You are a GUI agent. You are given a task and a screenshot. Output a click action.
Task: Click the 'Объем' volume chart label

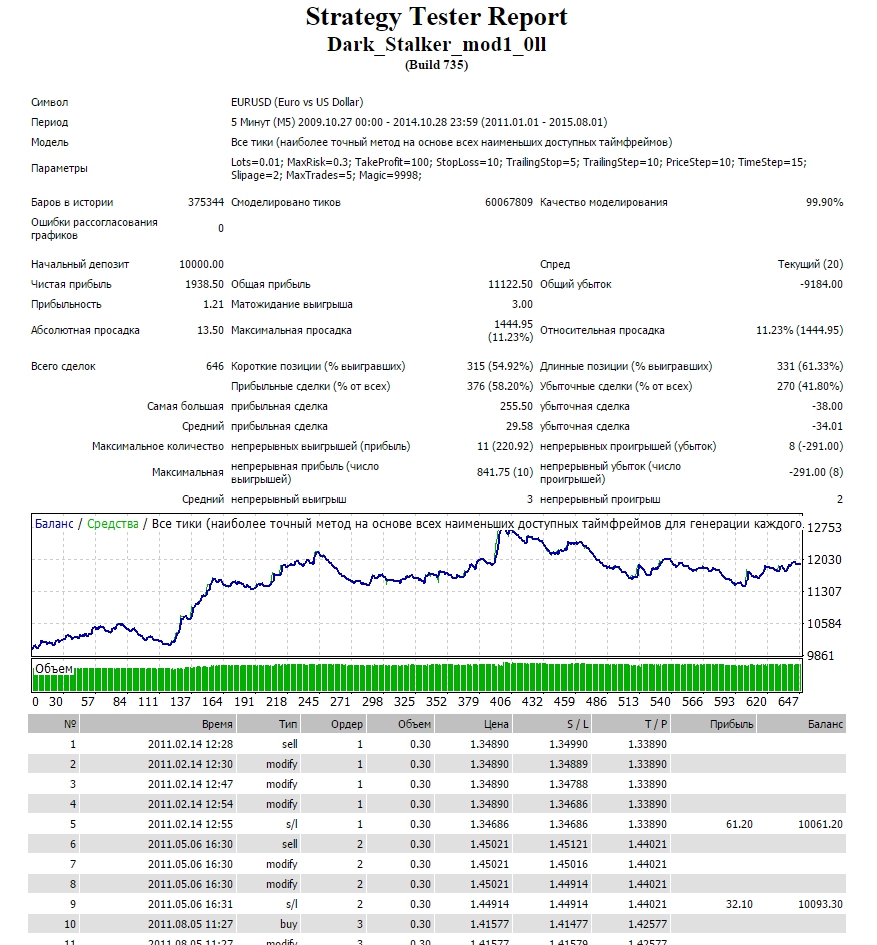point(54,669)
